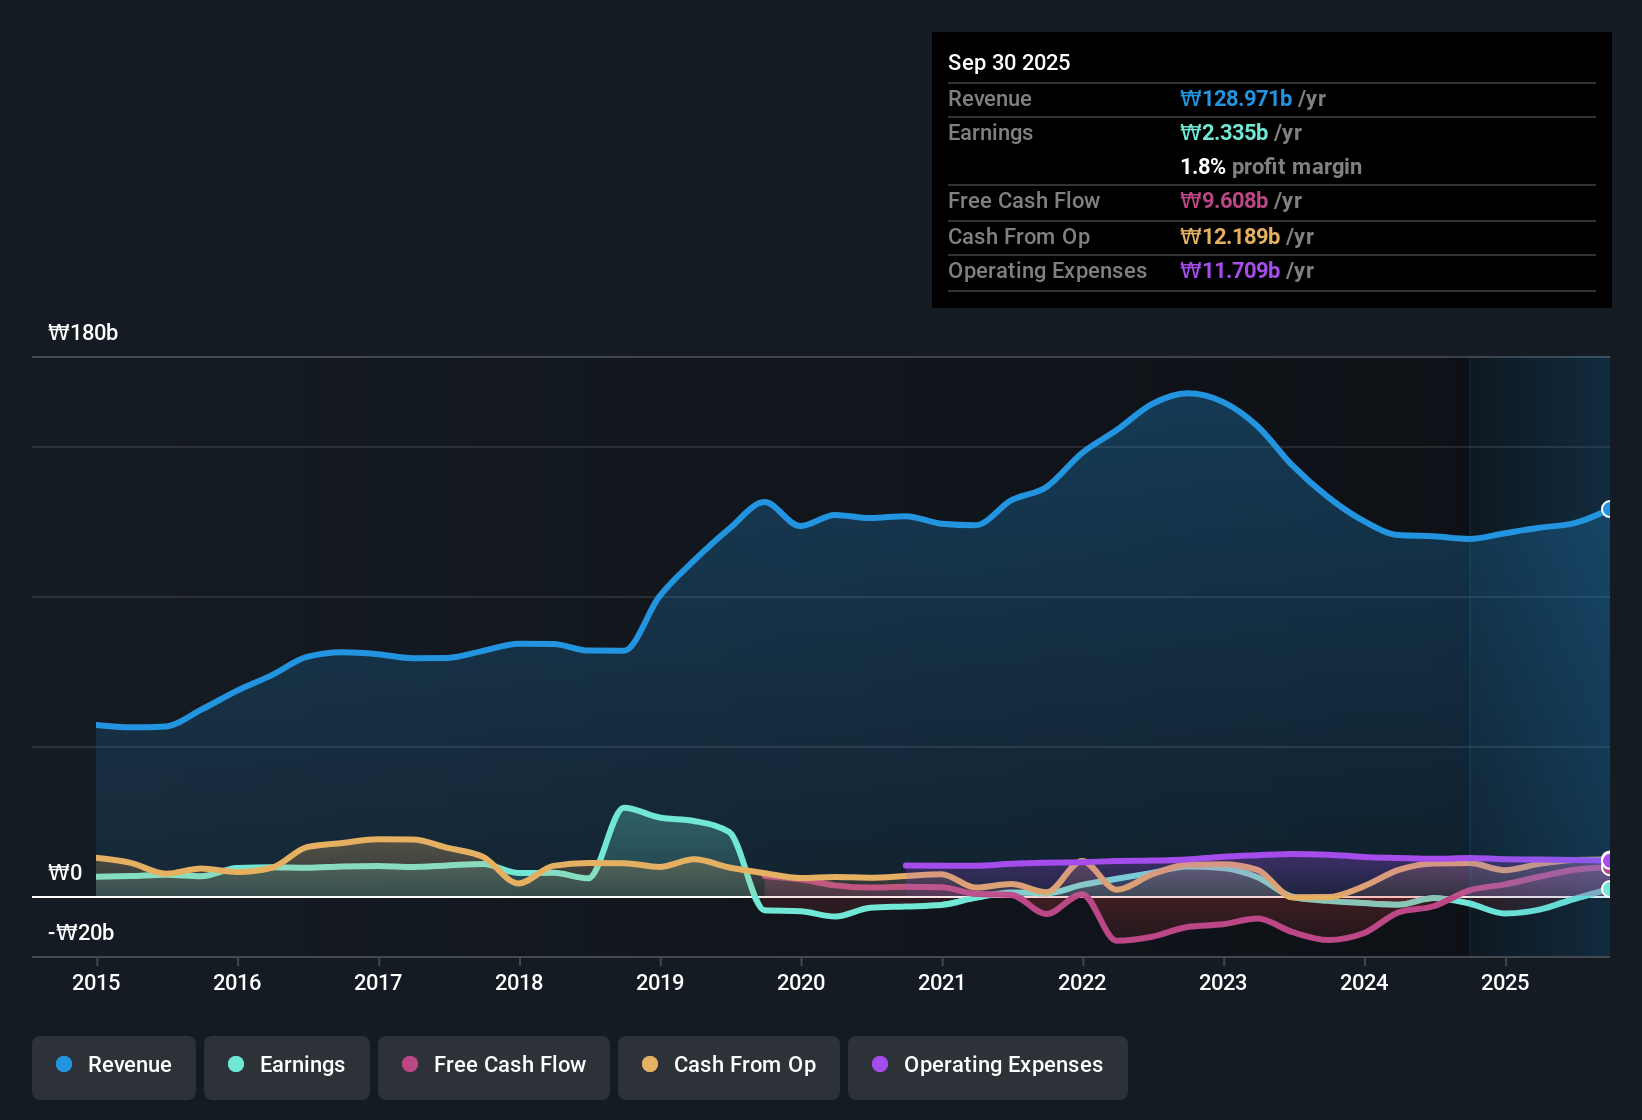Screen dimensions: 1642x1120
Task: Click the pink Free Cash Flow legend dot
Action: [409, 1065]
